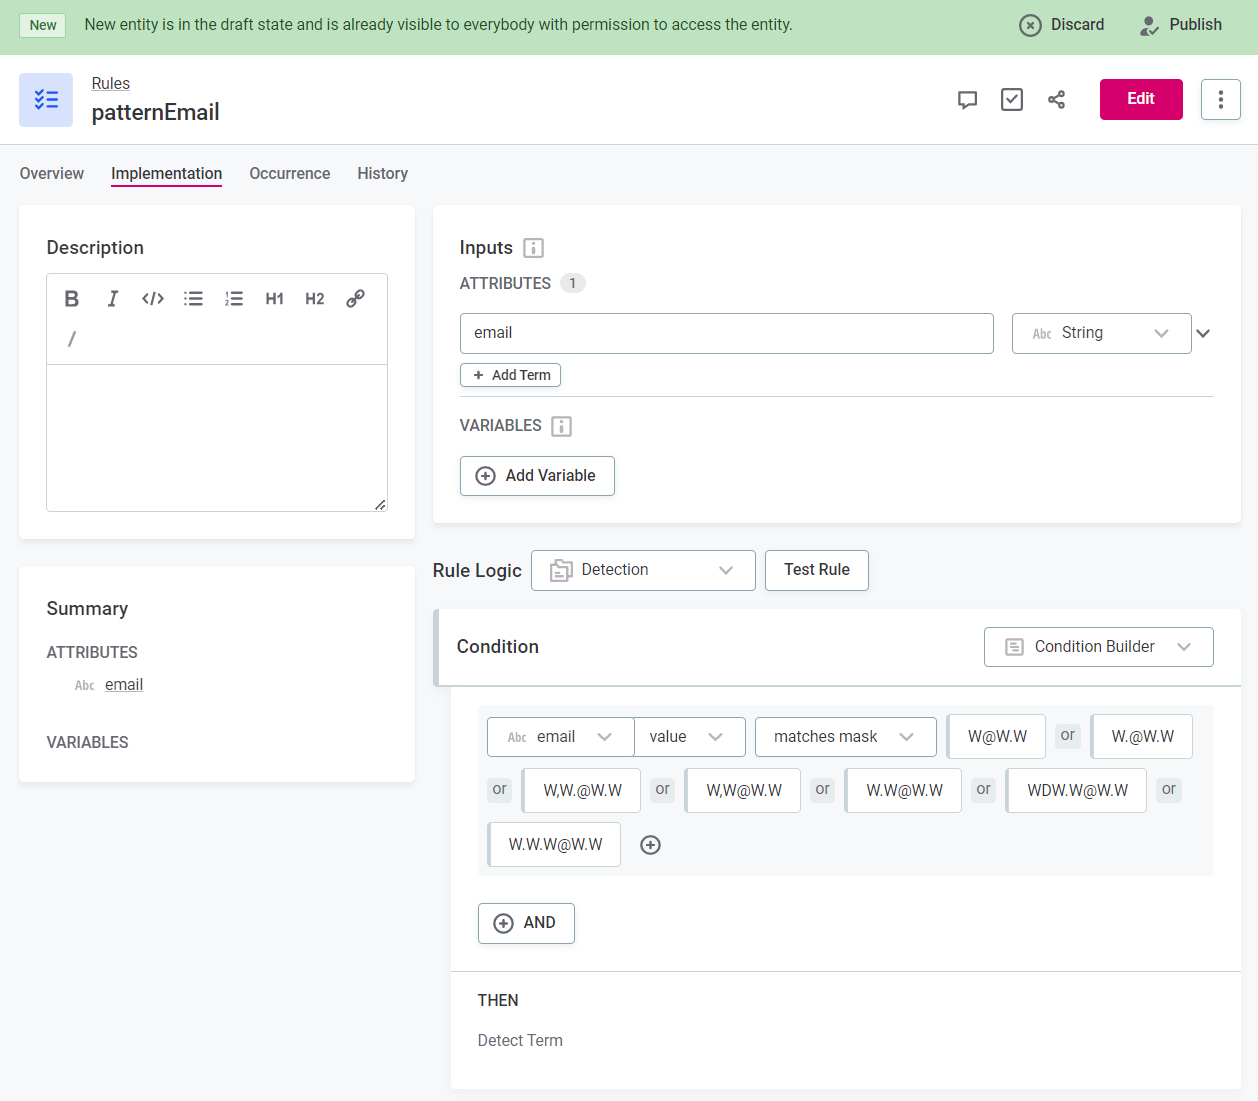Screen dimensions: 1258x1101
Task: Open the Condition Builder dropdown
Action: pos(1098,647)
